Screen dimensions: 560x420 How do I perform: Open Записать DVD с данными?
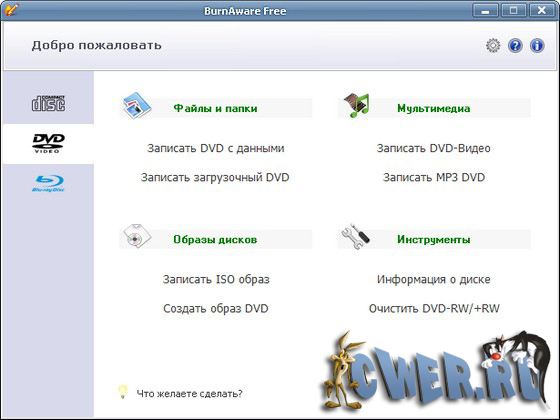coord(216,148)
